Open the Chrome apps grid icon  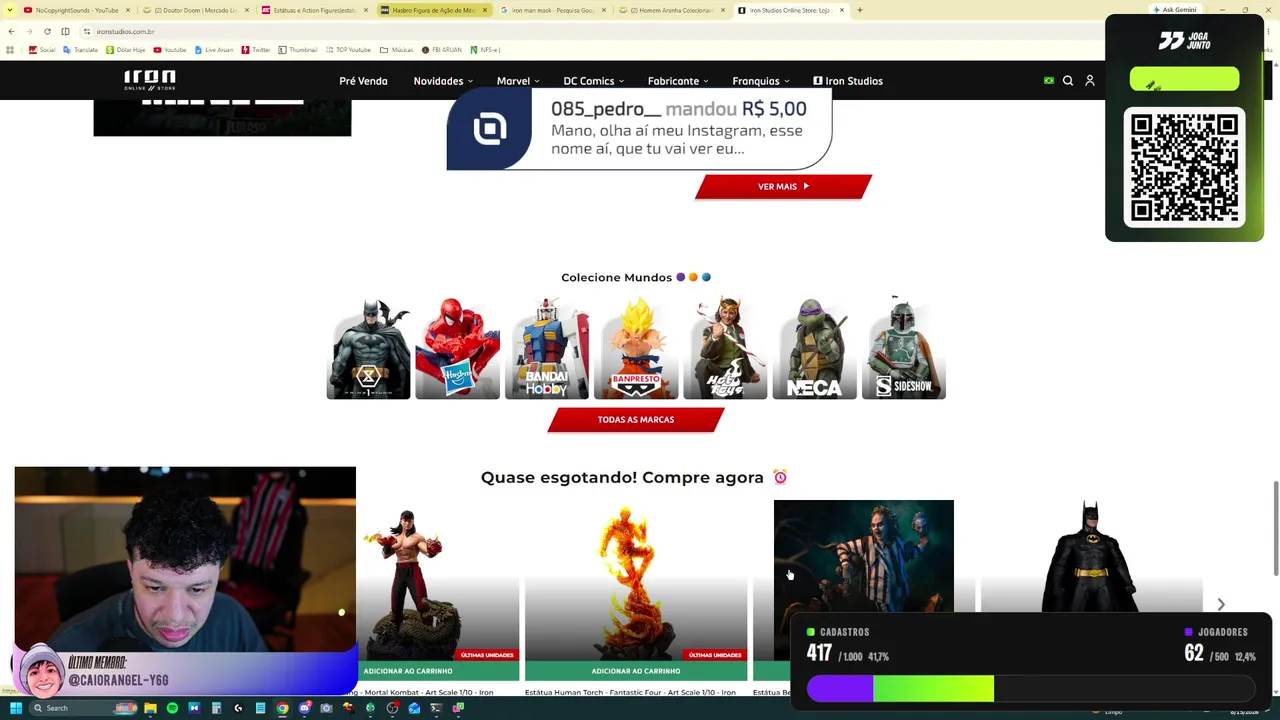10,50
